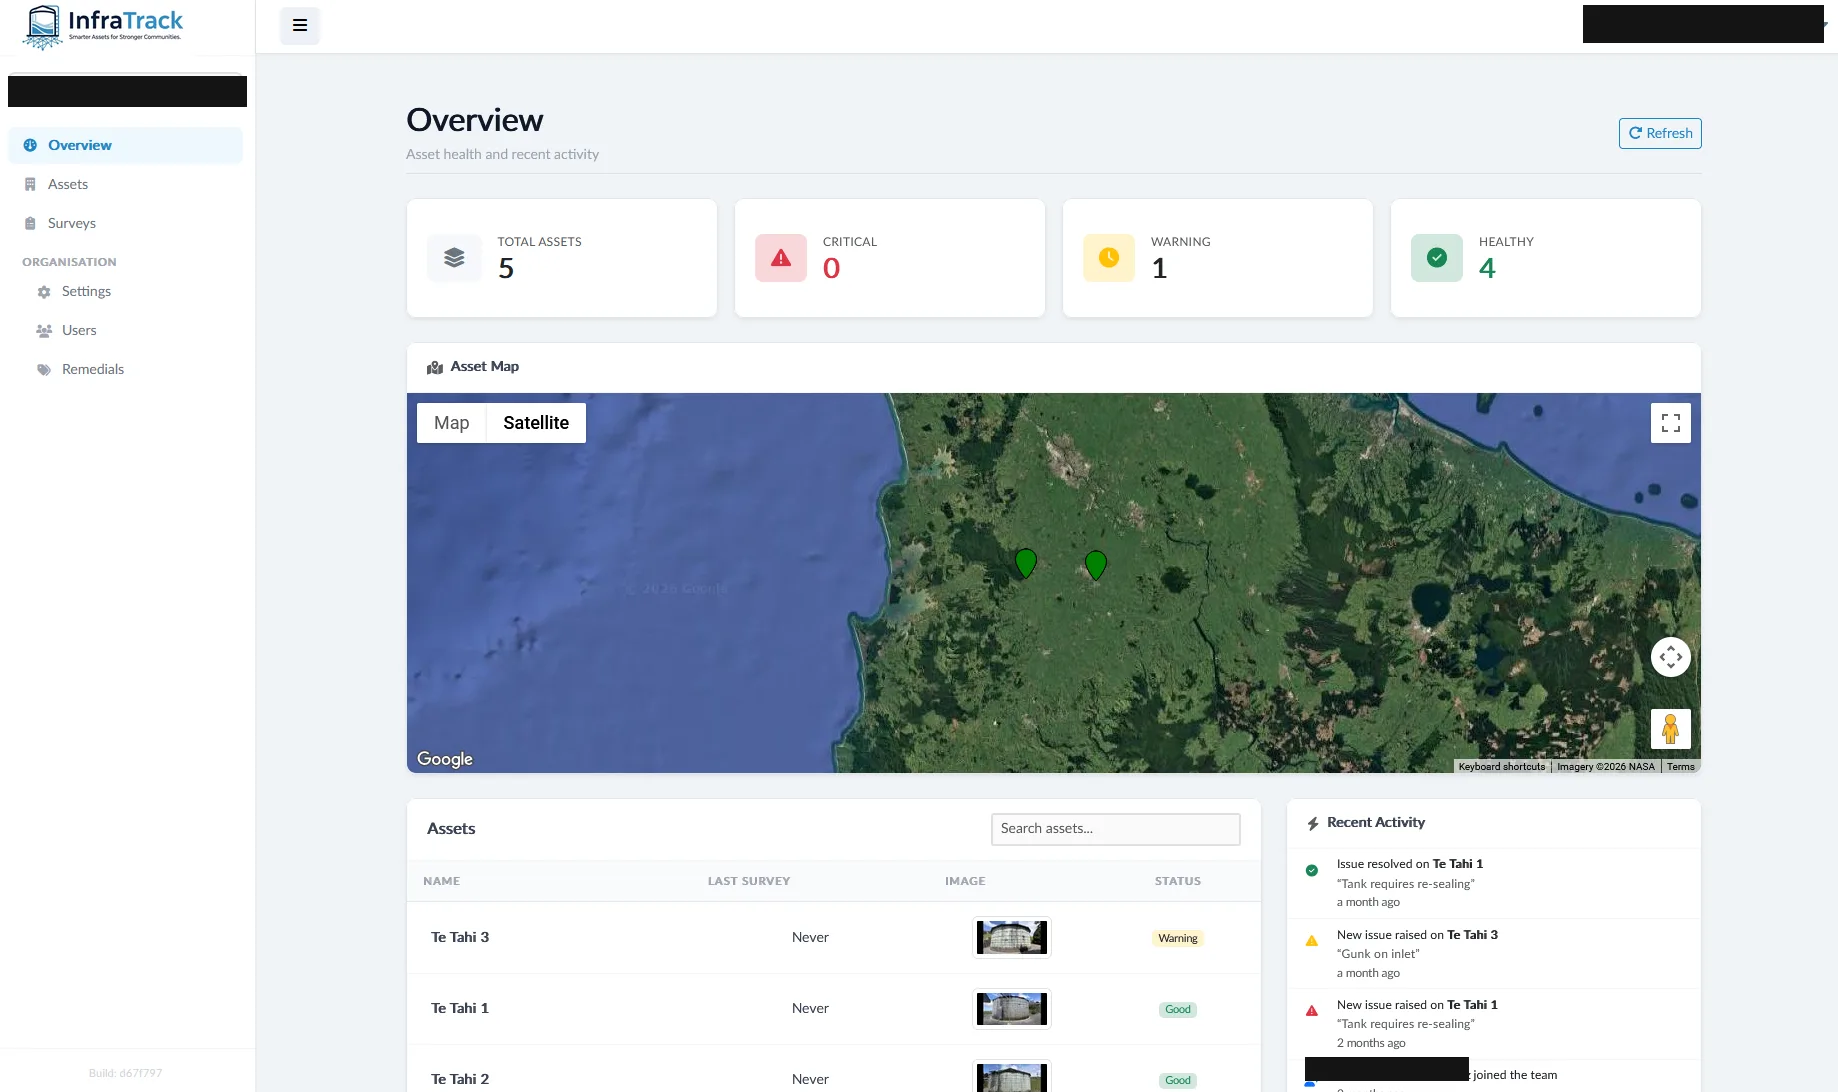Click the left green map marker
This screenshot has height=1092, width=1838.
(1025, 563)
